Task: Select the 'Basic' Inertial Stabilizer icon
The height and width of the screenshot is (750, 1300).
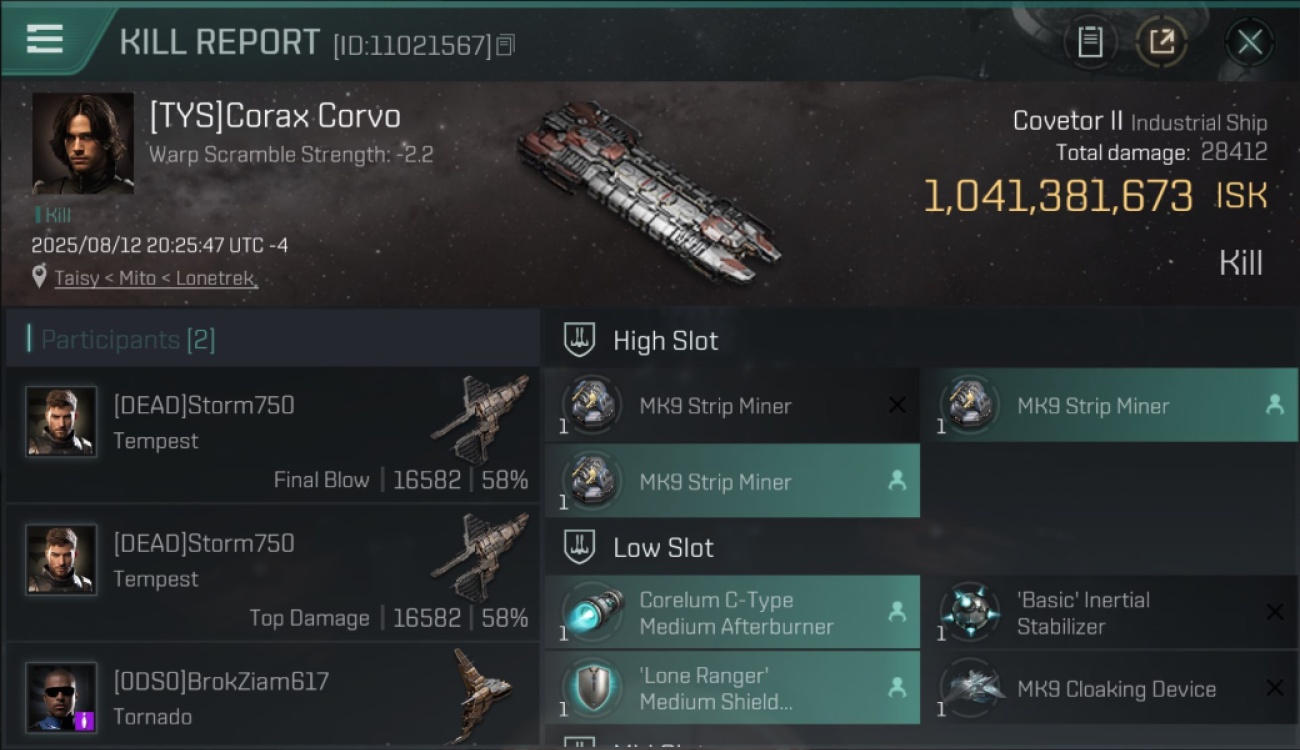Action: tap(970, 612)
